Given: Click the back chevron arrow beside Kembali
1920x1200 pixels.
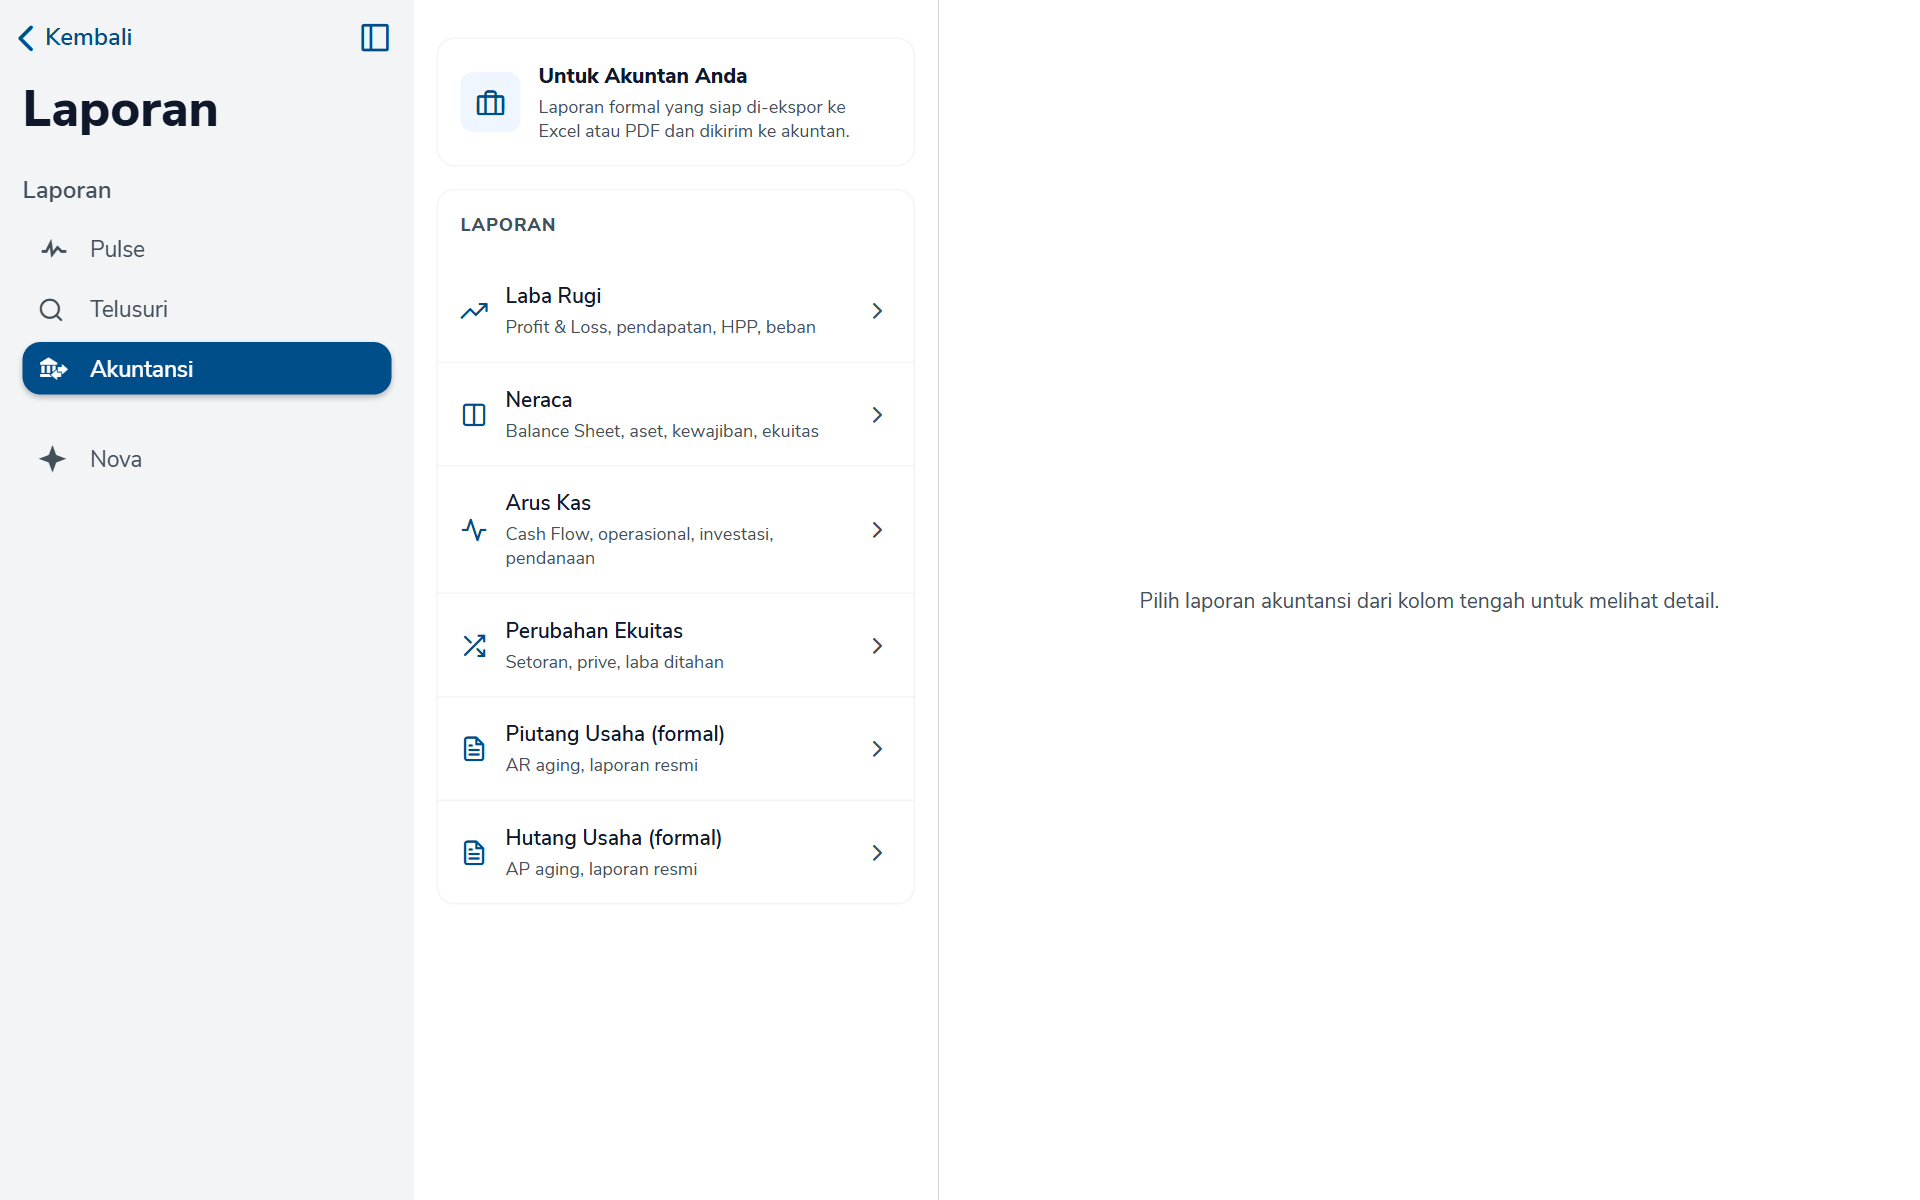Looking at the screenshot, I should pyautogui.click(x=26, y=38).
